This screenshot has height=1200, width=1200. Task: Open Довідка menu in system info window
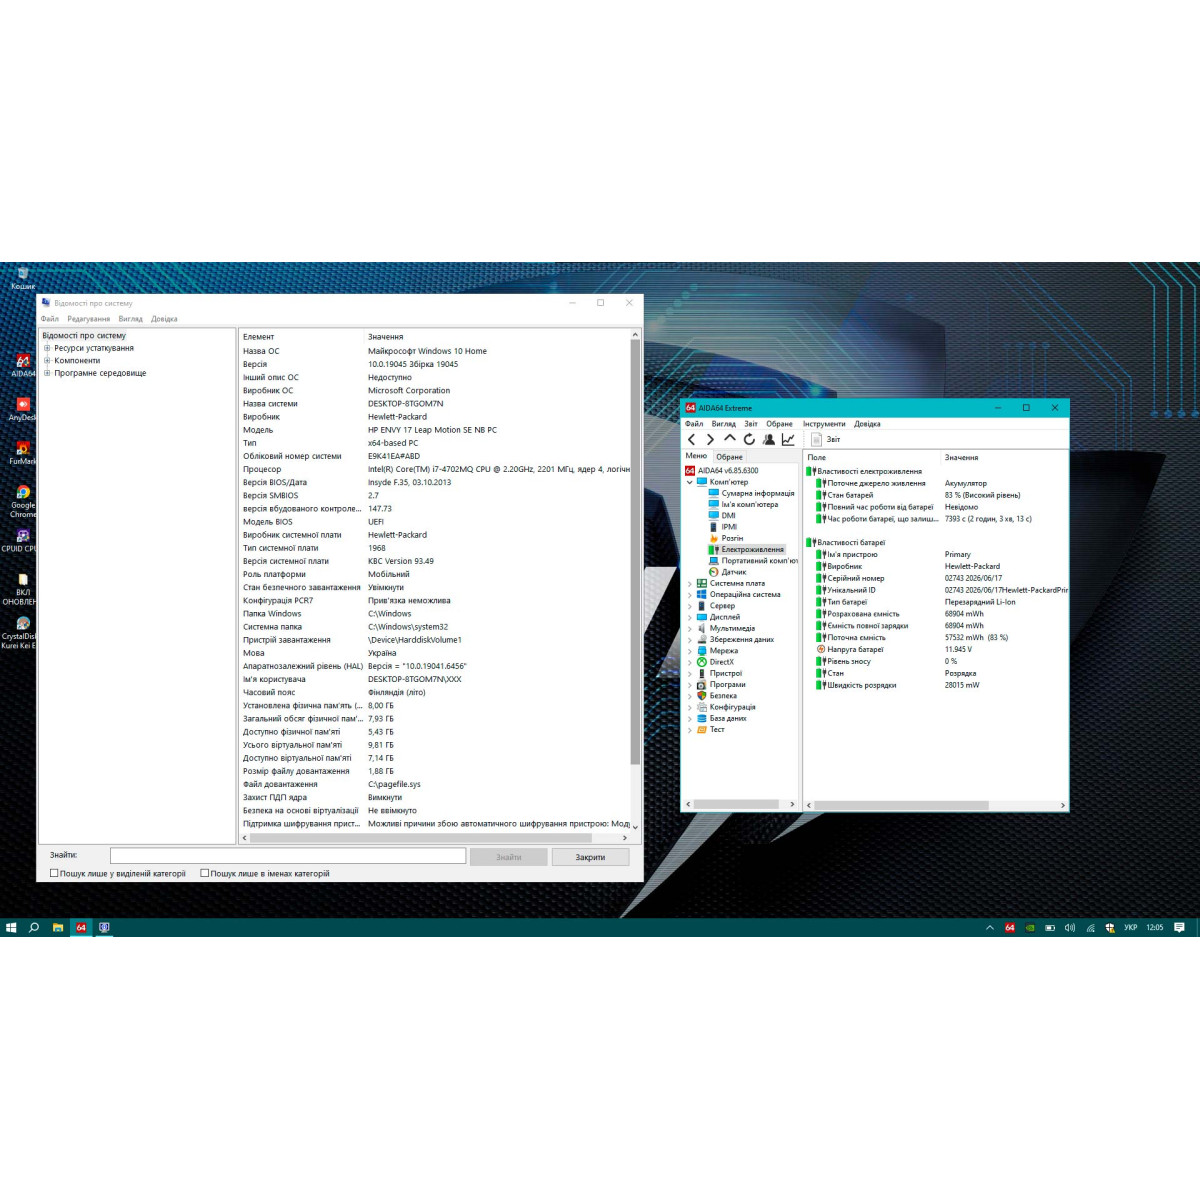point(164,319)
